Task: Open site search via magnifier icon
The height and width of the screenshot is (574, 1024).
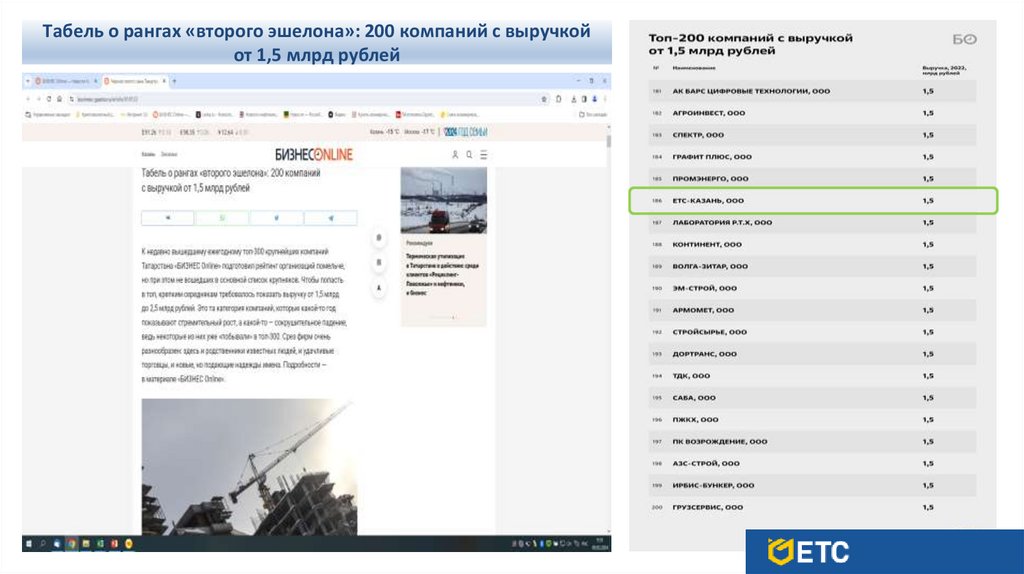Action: [x=470, y=155]
